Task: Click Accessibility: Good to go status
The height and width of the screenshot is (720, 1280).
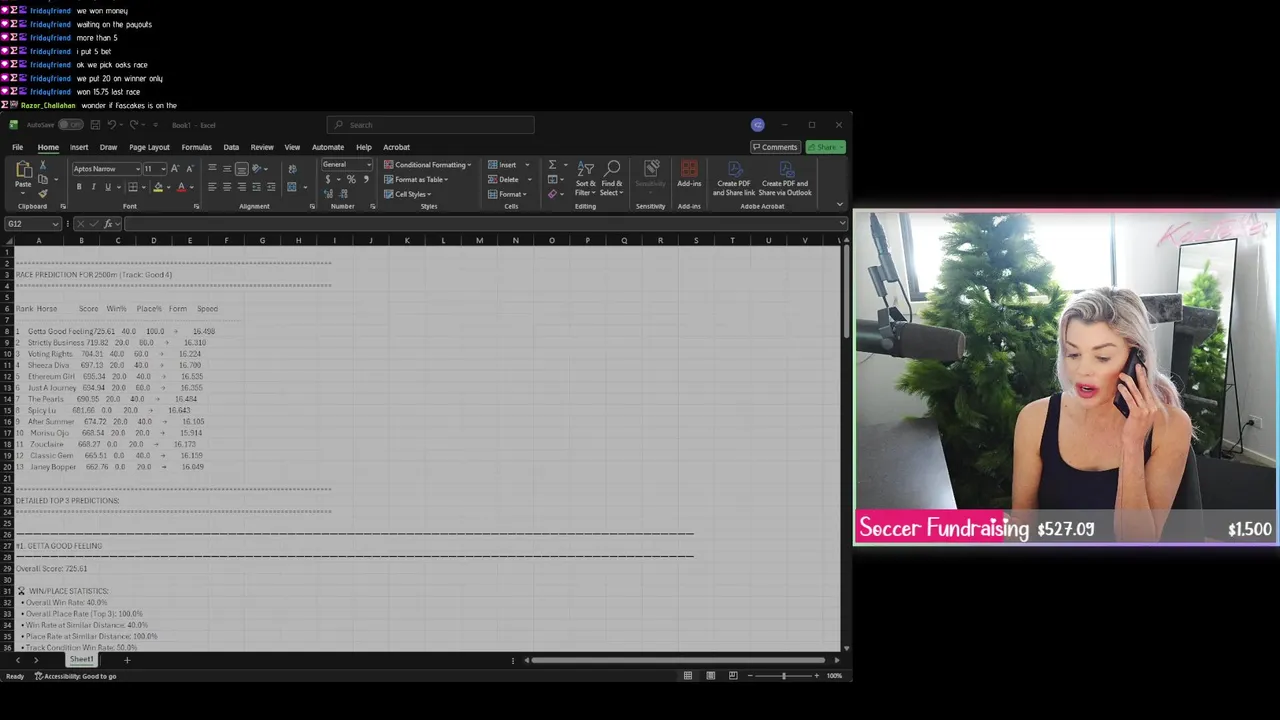Action: [x=76, y=676]
